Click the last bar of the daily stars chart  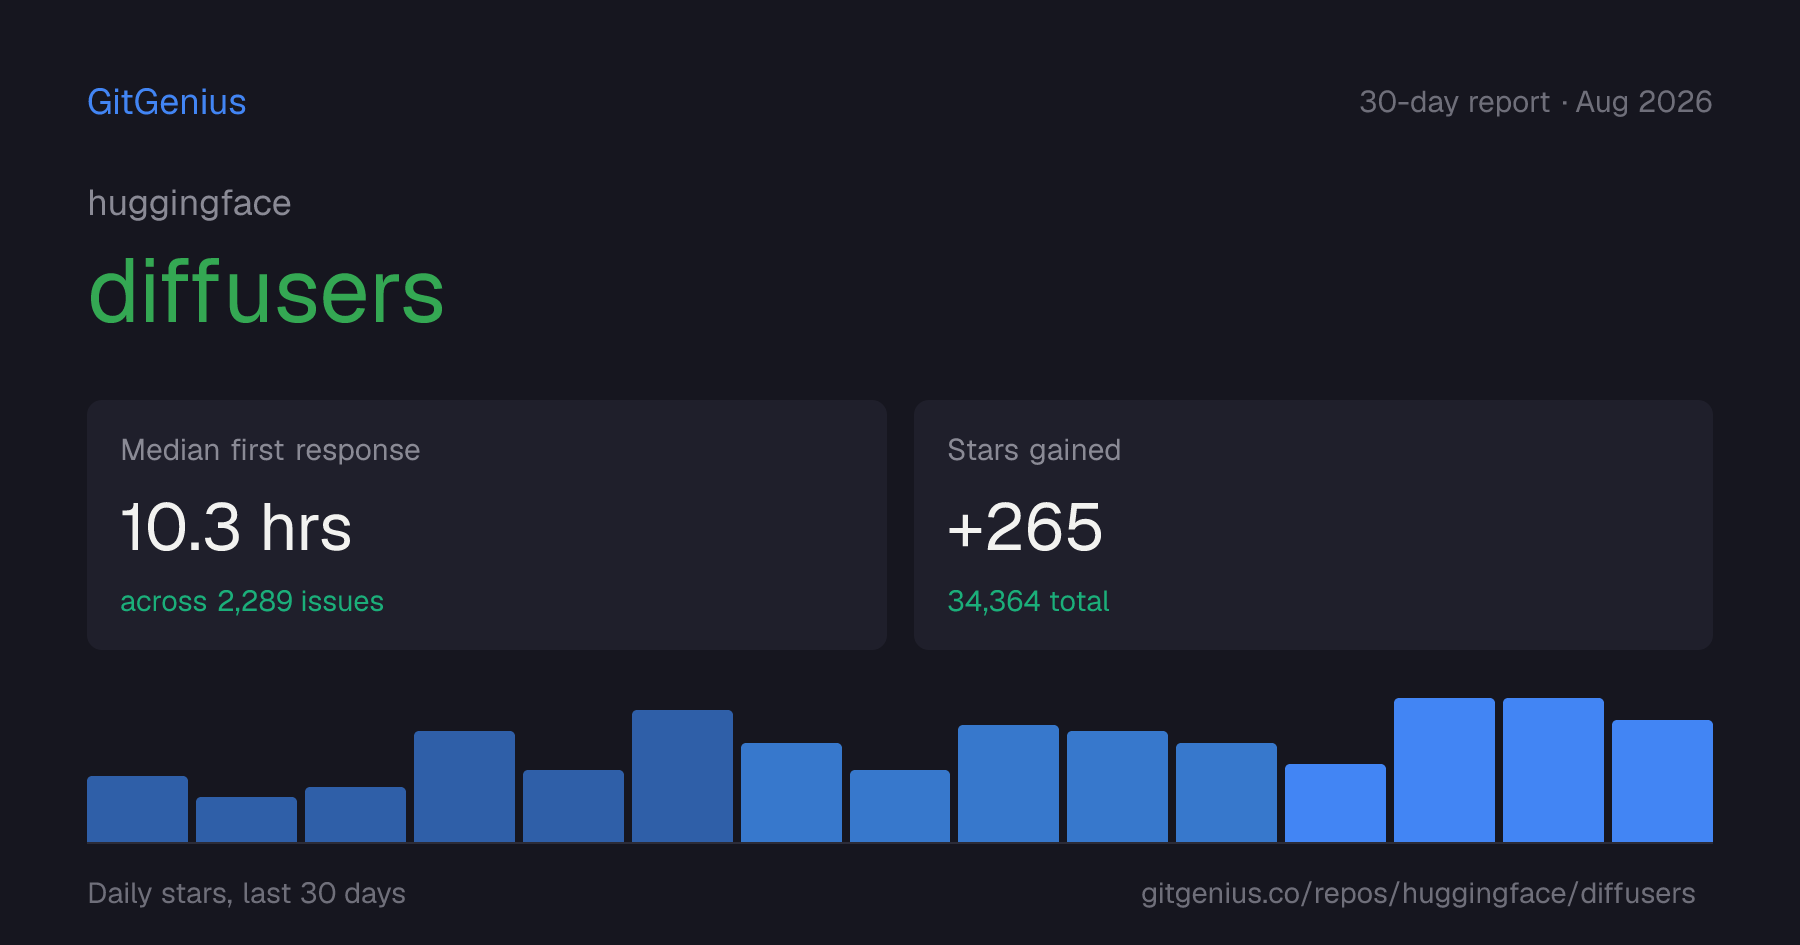point(1662,781)
